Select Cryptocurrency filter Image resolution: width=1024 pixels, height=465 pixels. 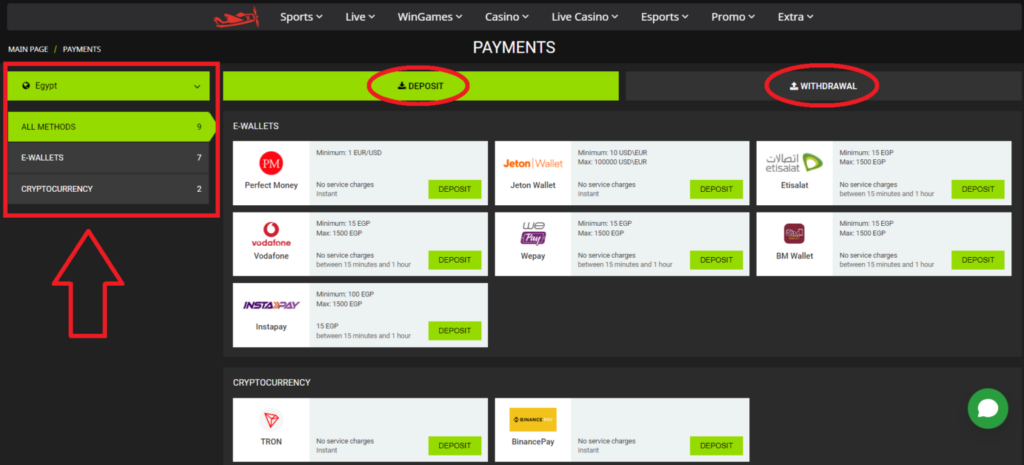108,189
